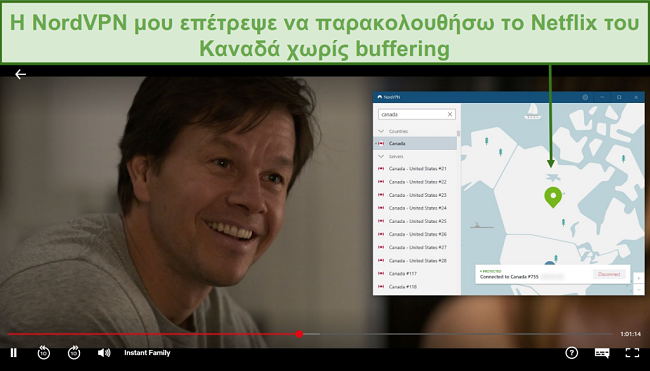Mute the Netflix volume speaker icon

pyautogui.click(x=104, y=353)
